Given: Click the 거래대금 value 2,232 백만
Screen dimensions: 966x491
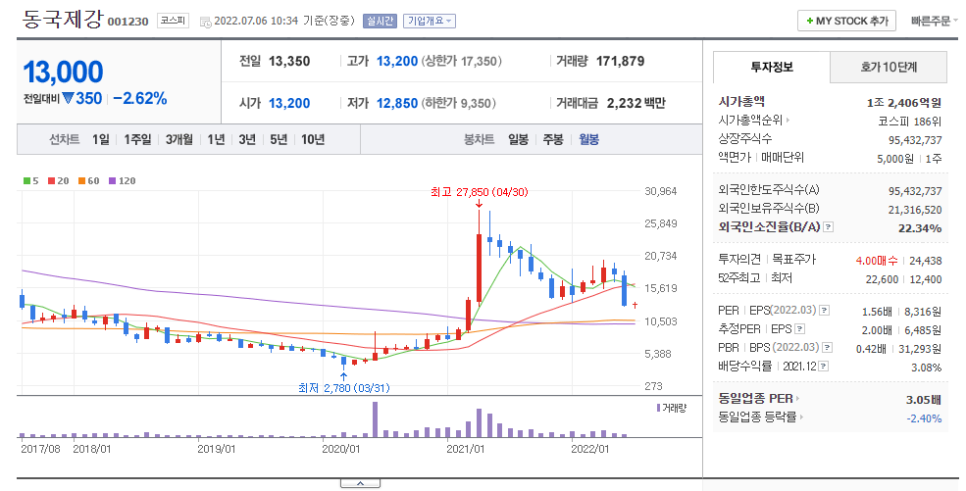Looking at the screenshot, I should [636, 103].
